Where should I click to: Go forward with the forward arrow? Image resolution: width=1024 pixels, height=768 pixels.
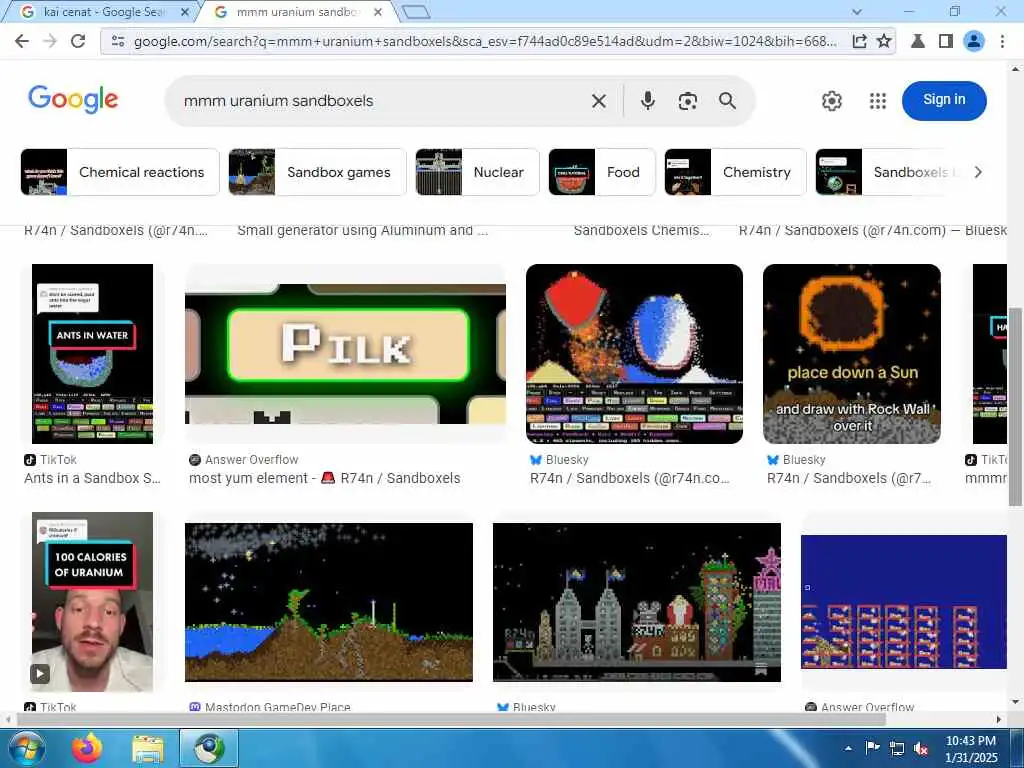(x=50, y=41)
